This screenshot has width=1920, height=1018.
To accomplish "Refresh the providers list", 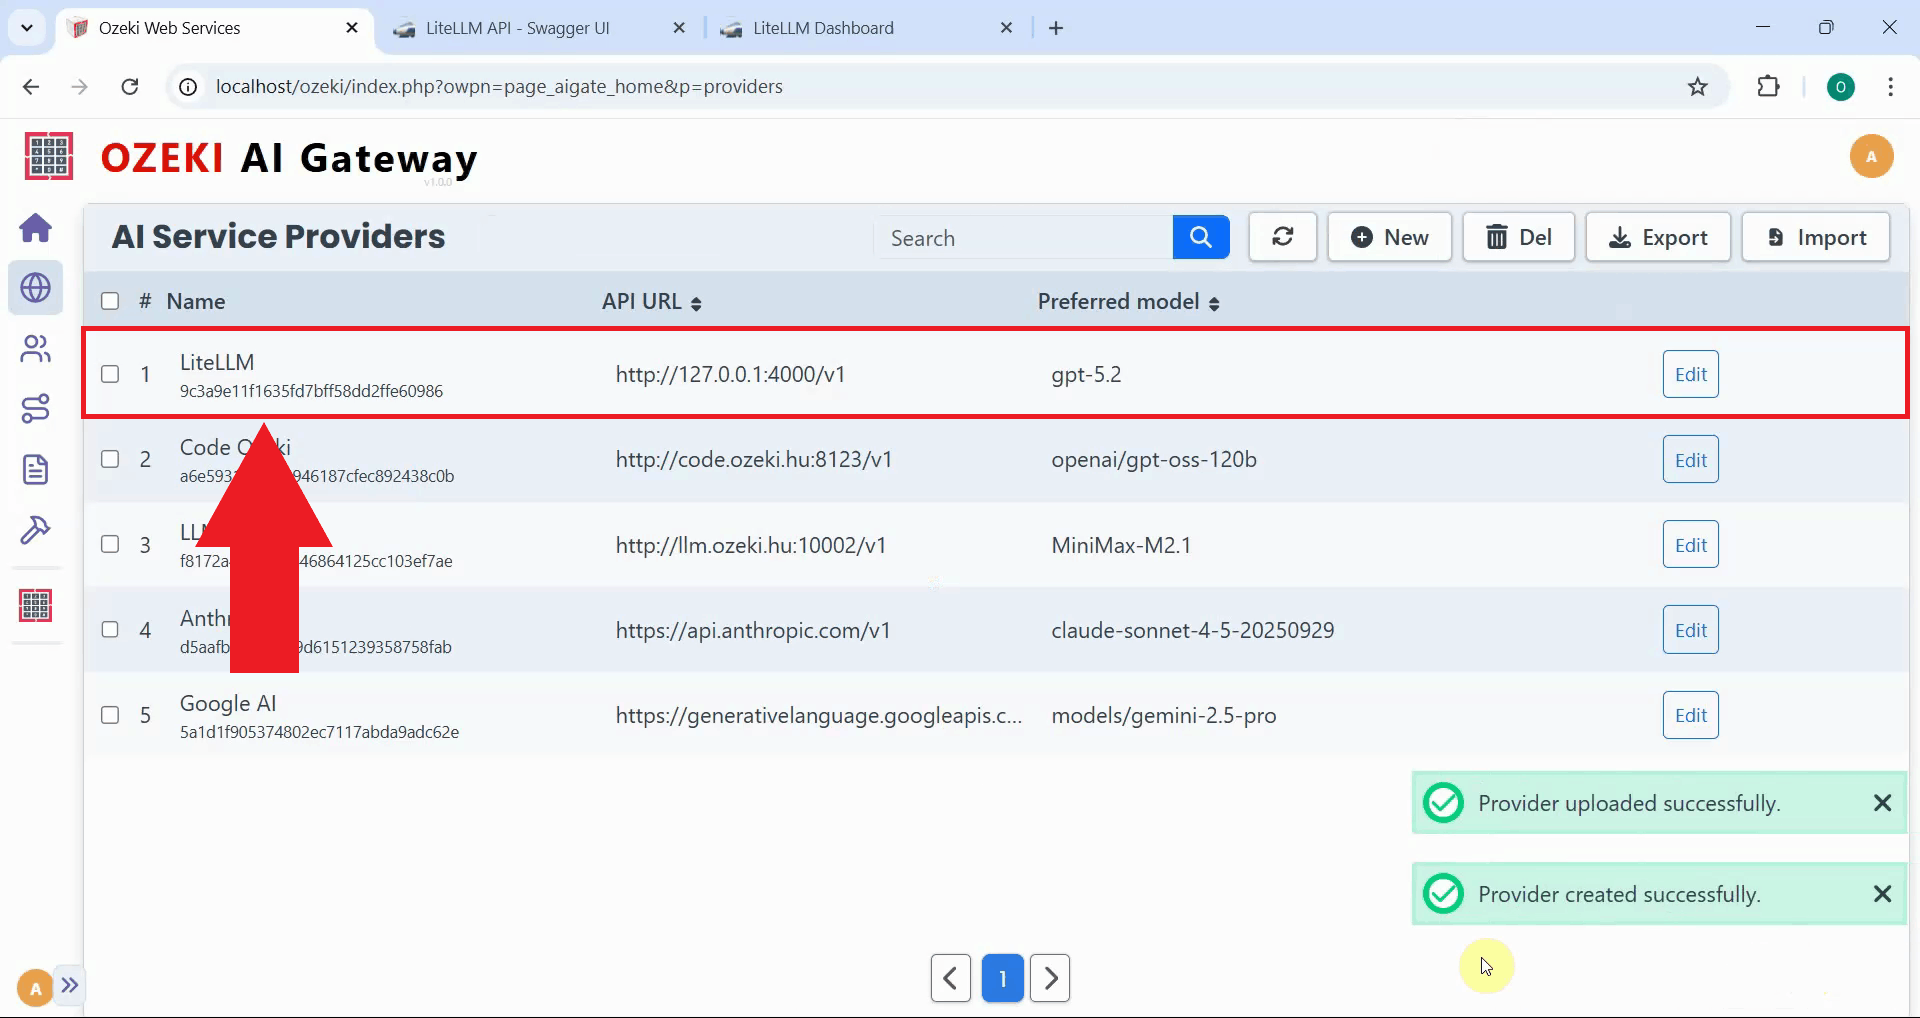I will point(1282,237).
